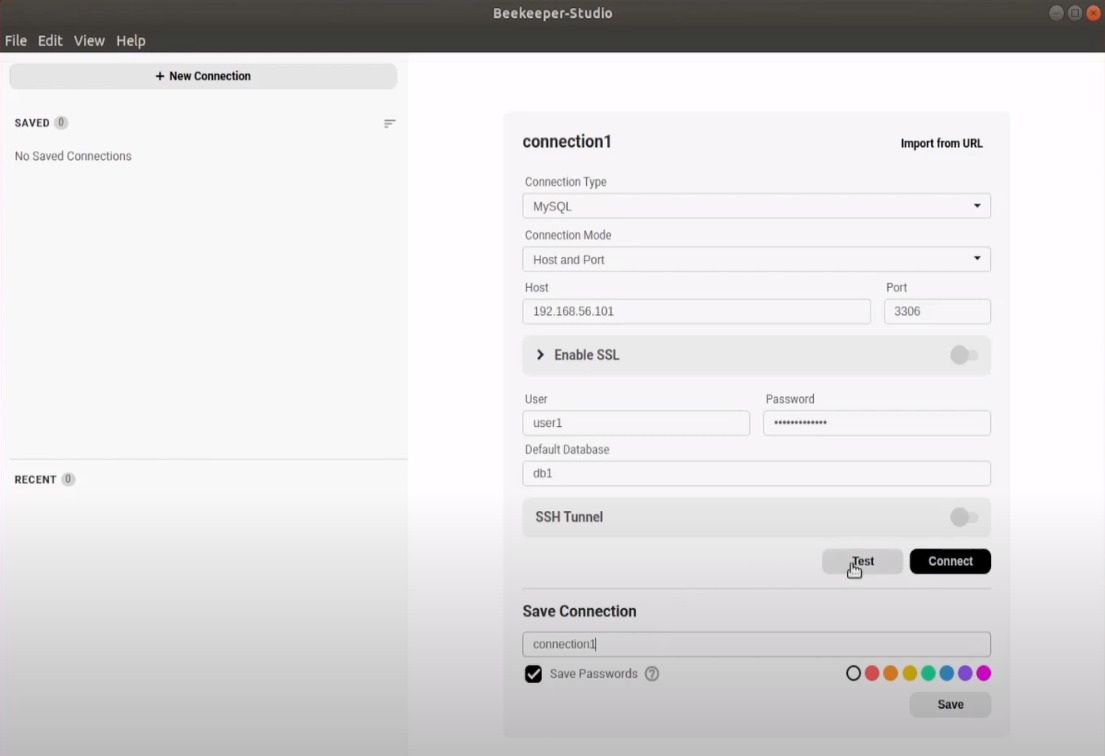The width and height of the screenshot is (1105, 756).
Task: Minimize the Beekeeper-Studio window
Action: 1056,13
